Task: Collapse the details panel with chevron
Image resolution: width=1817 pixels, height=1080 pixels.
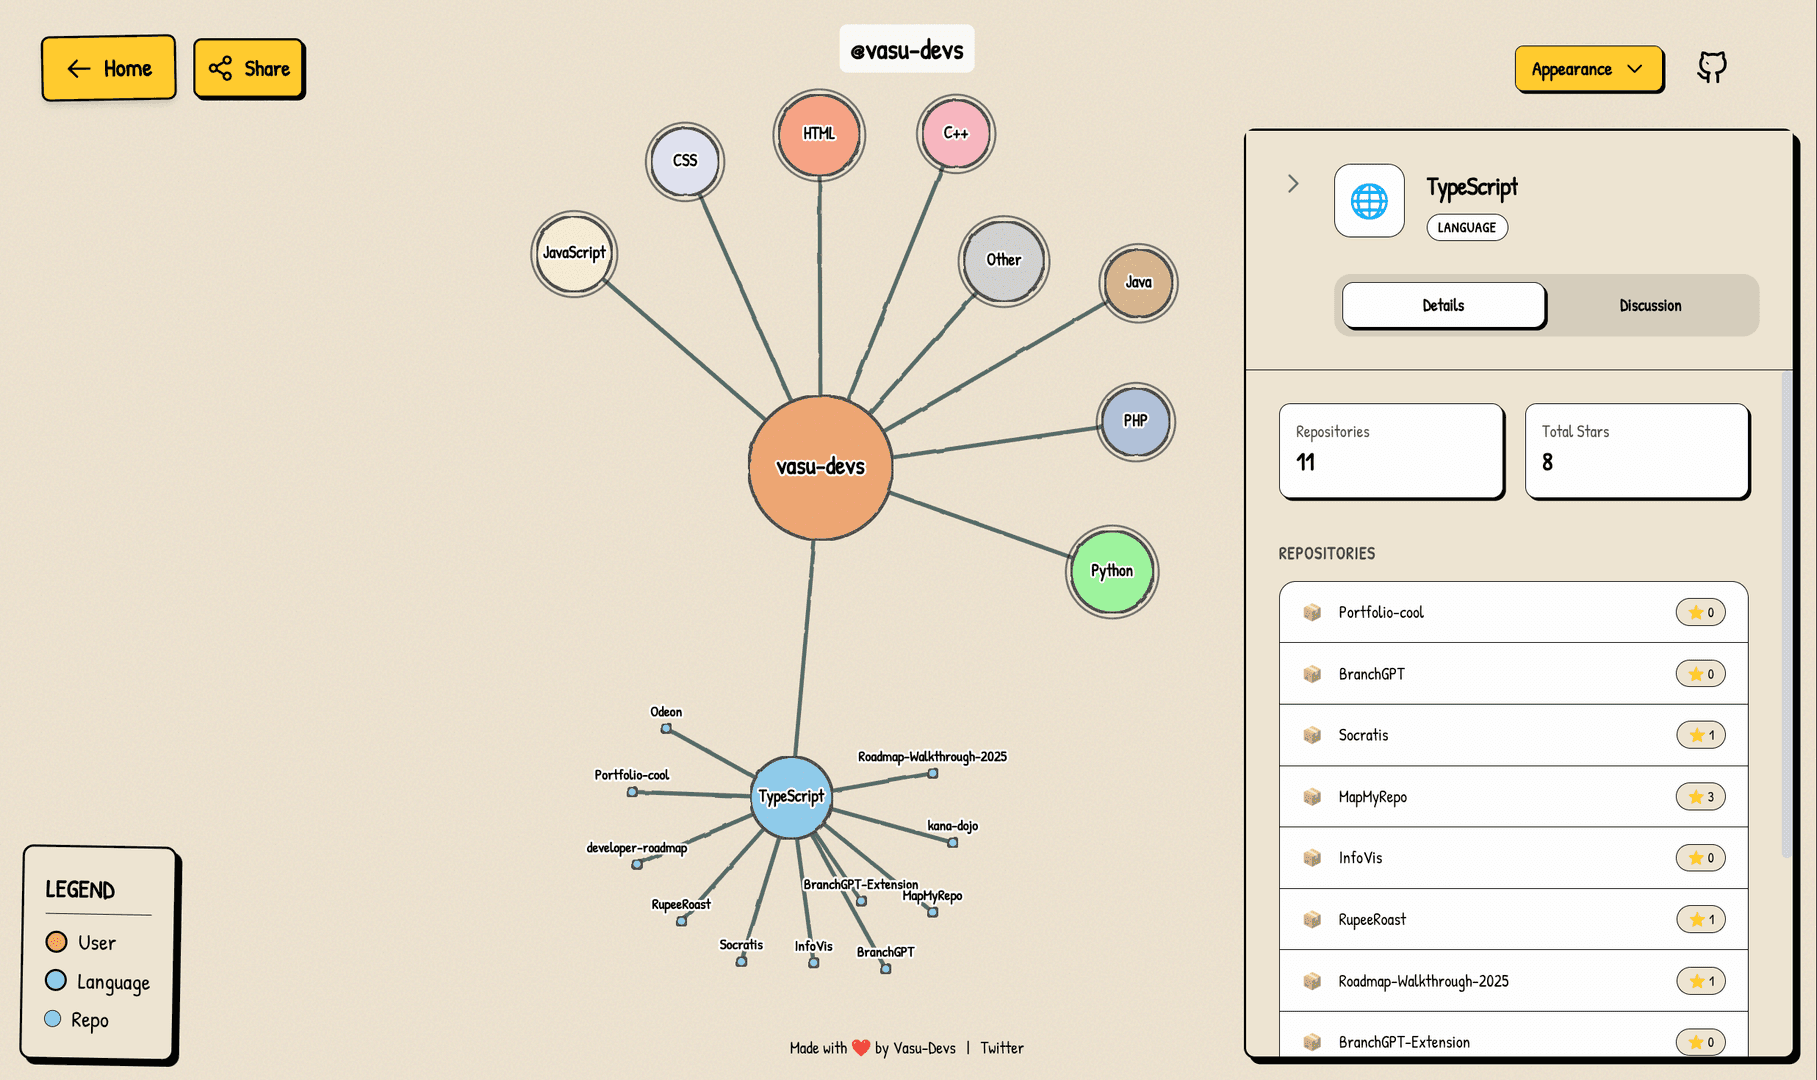Action: pos(1293,184)
